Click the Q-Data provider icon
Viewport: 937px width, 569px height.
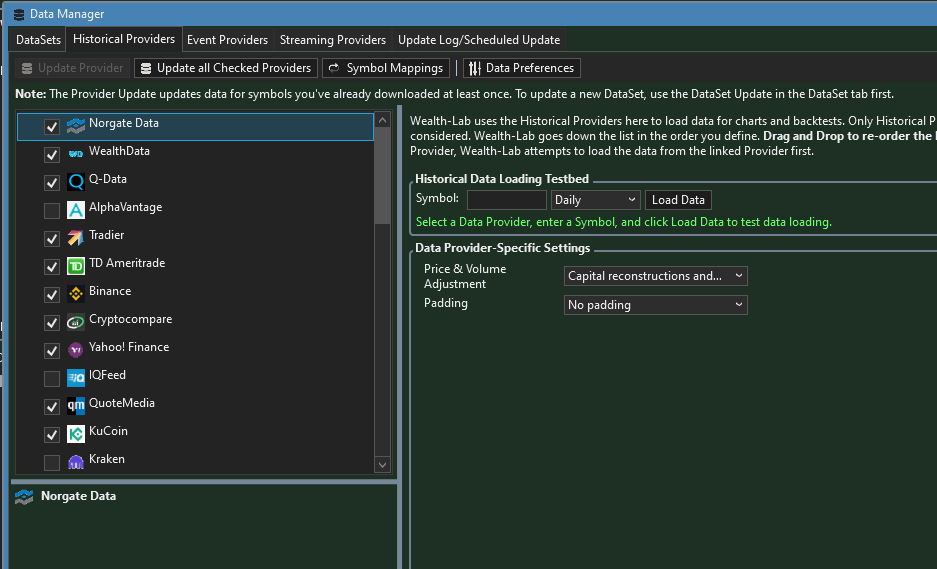[76, 182]
